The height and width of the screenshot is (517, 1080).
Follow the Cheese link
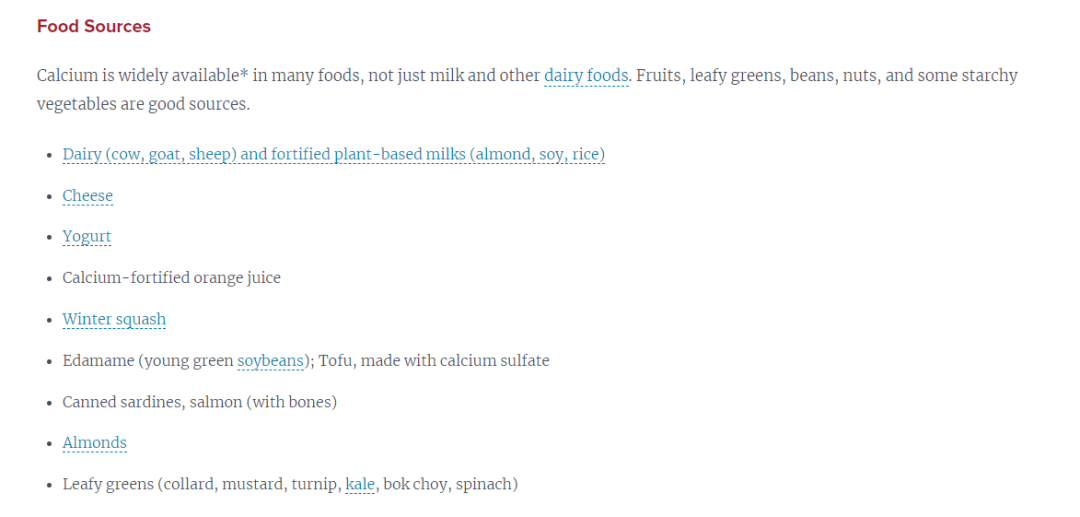click(x=87, y=196)
